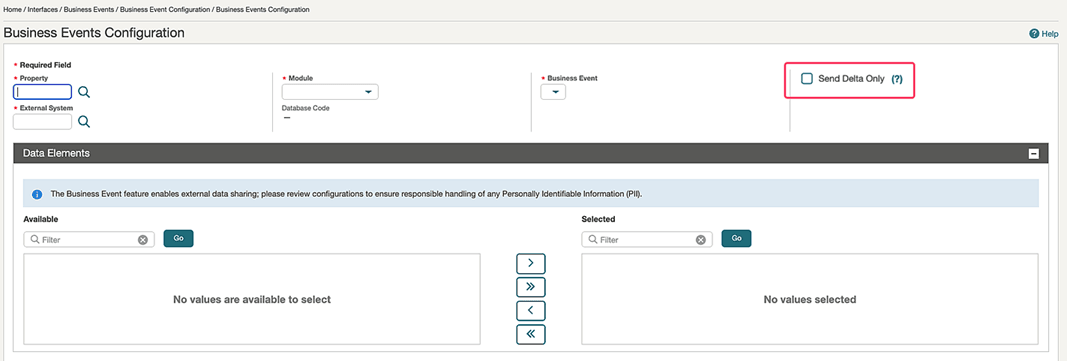Open Business Events breadcrumb link

(x=88, y=10)
